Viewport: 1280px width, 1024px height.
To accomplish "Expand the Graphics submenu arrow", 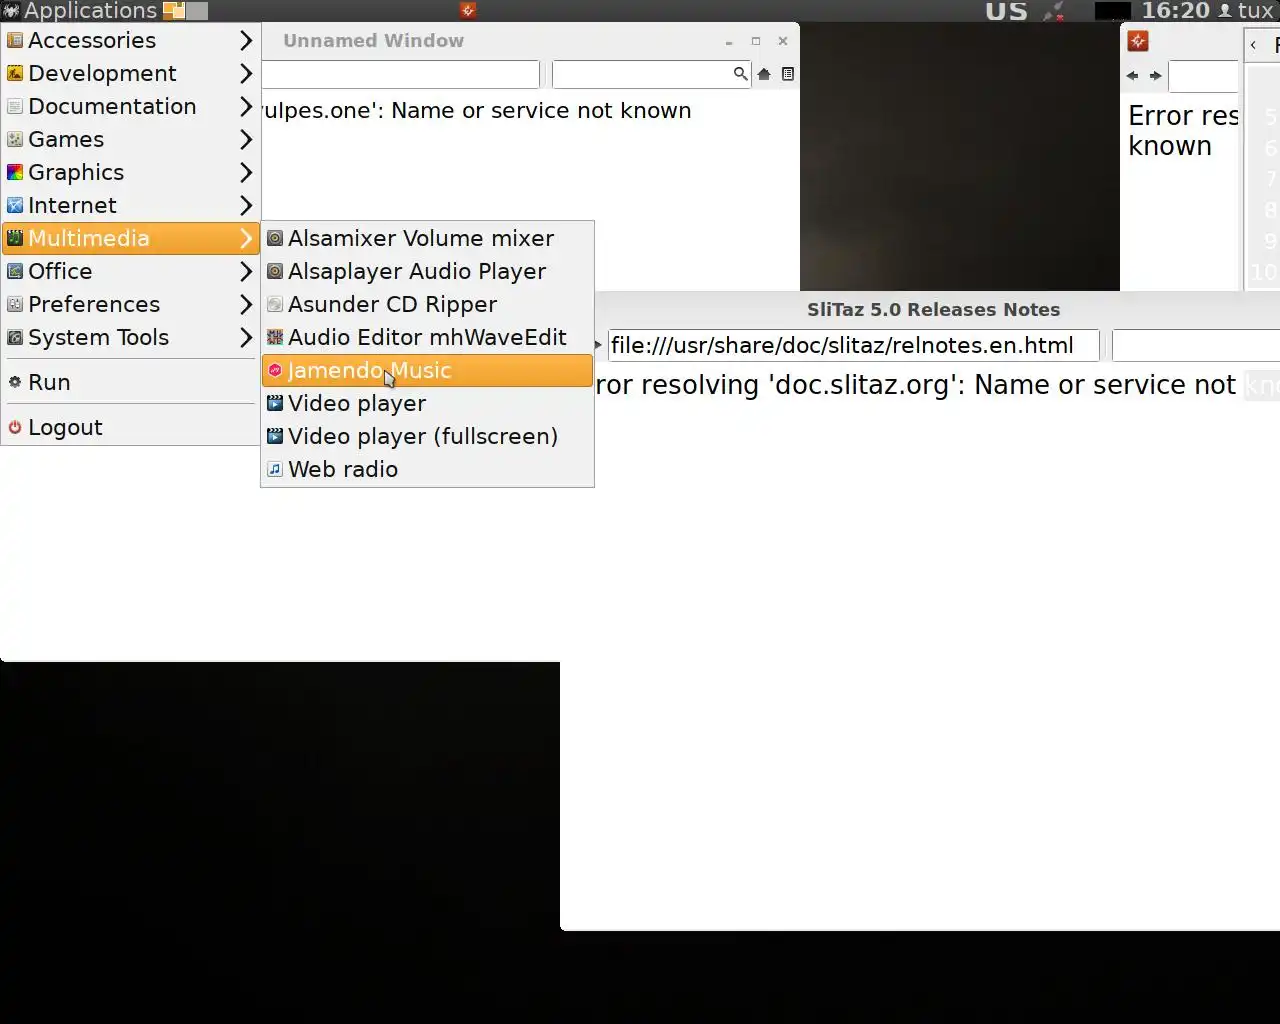I will click(x=246, y=173).
